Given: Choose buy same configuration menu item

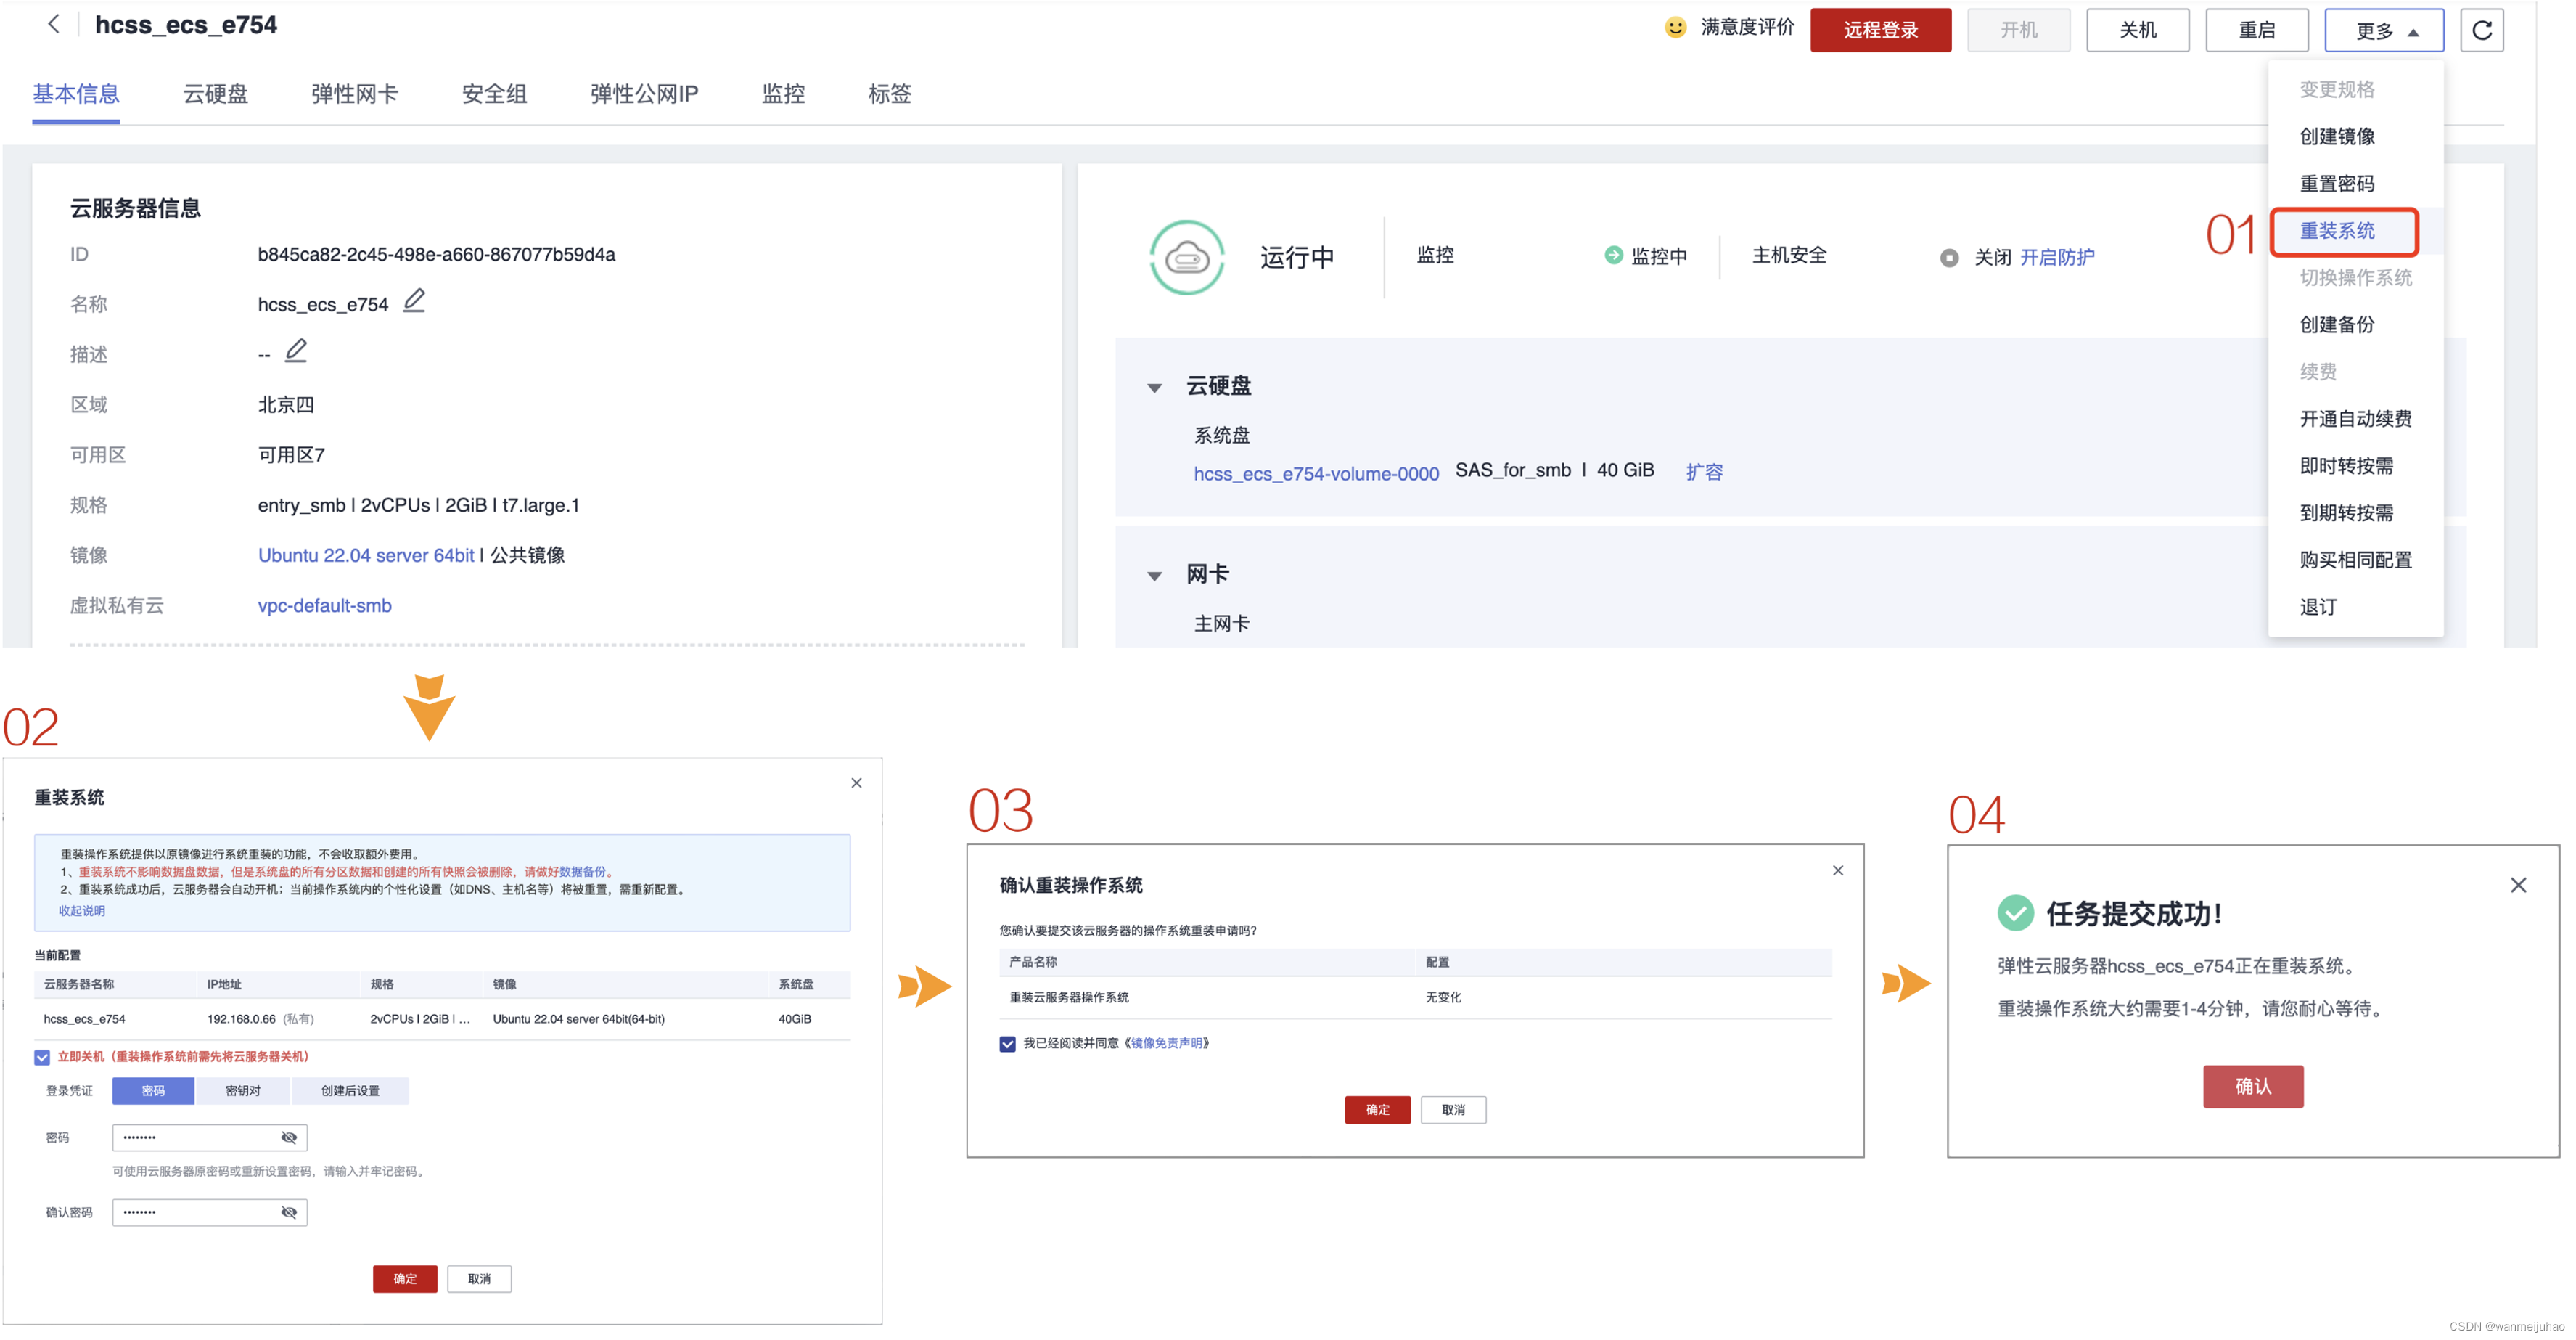Looking at the screenshot, I should point(2355,559).
